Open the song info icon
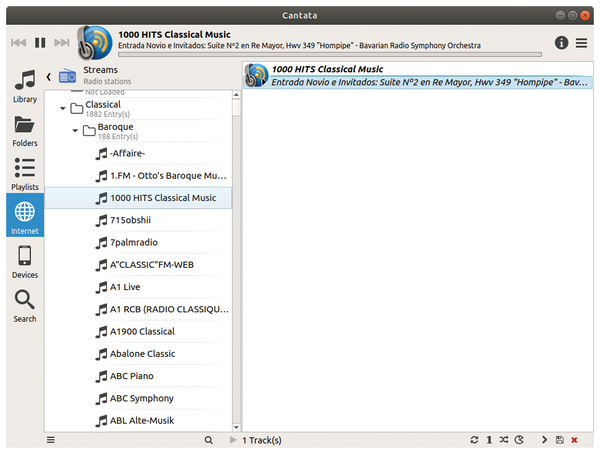 [561, 43]
